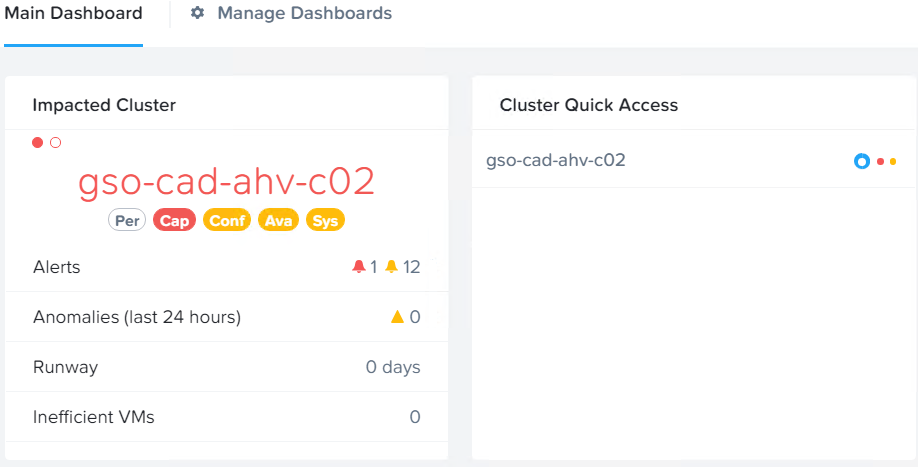Click the red status dot in Cluster Quick Access
Viewport: 918px width, 467px height.
(880, 162)
